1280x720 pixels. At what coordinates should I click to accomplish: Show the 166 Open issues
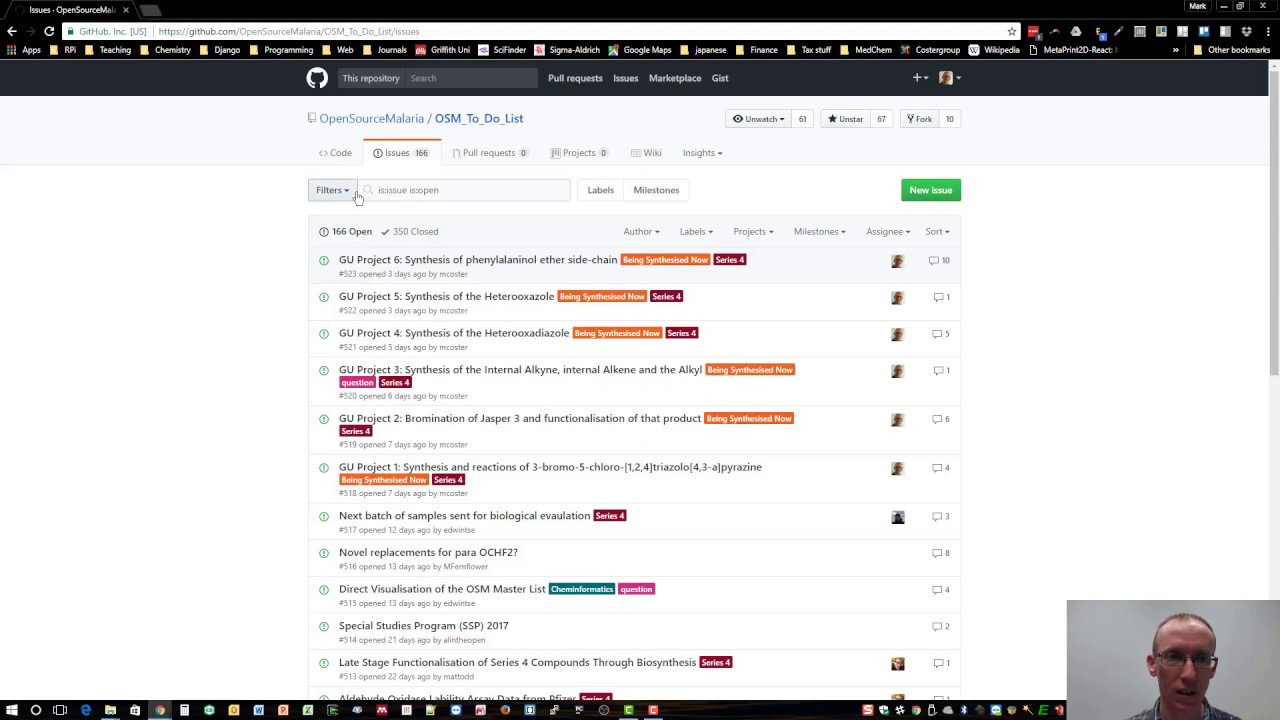click(345, 232)
